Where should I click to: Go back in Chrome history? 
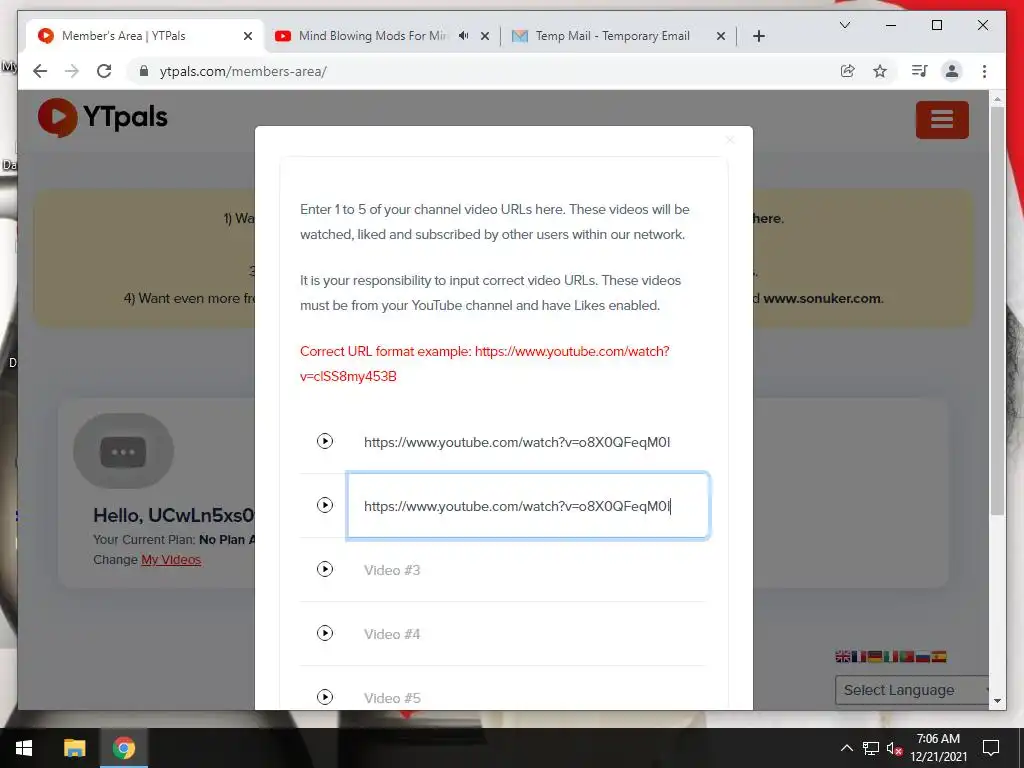point(40,71)
